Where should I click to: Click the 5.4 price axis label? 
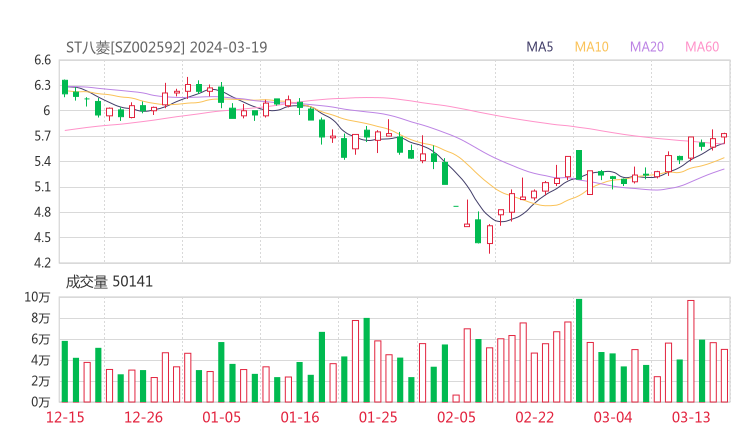pos(42,162)
